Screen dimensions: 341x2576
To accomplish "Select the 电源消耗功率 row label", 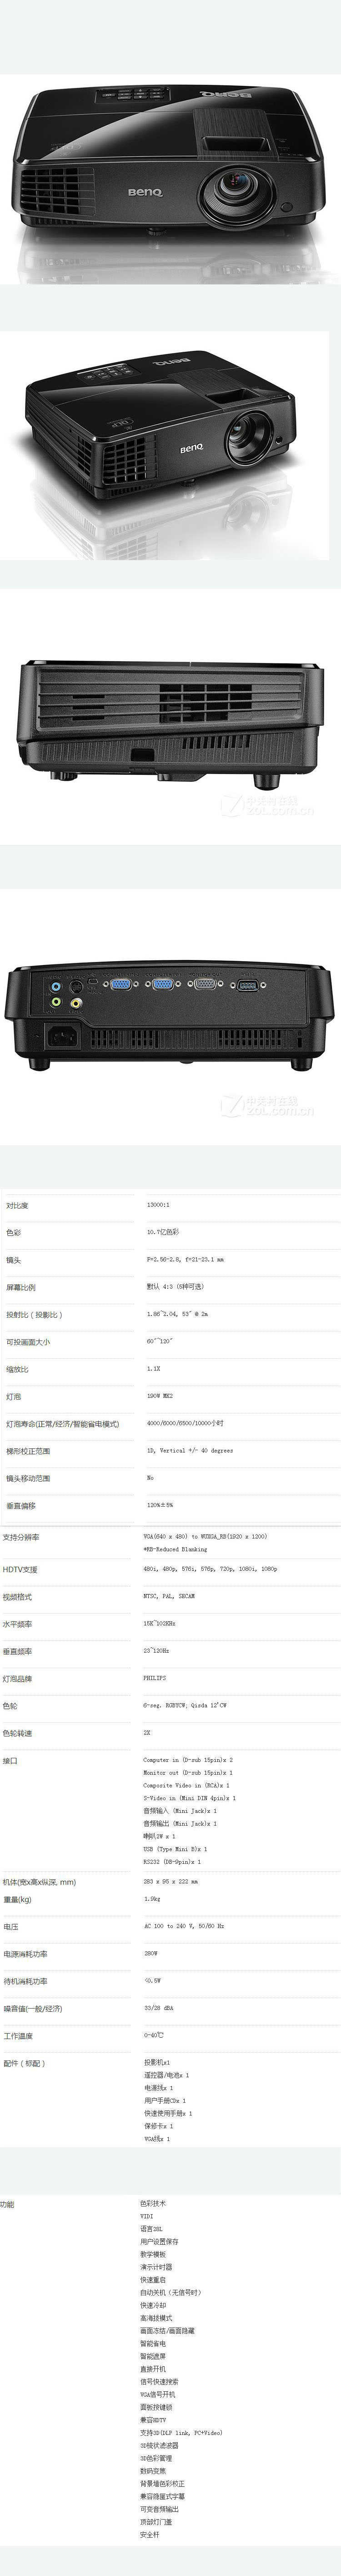I will 25,1954.
